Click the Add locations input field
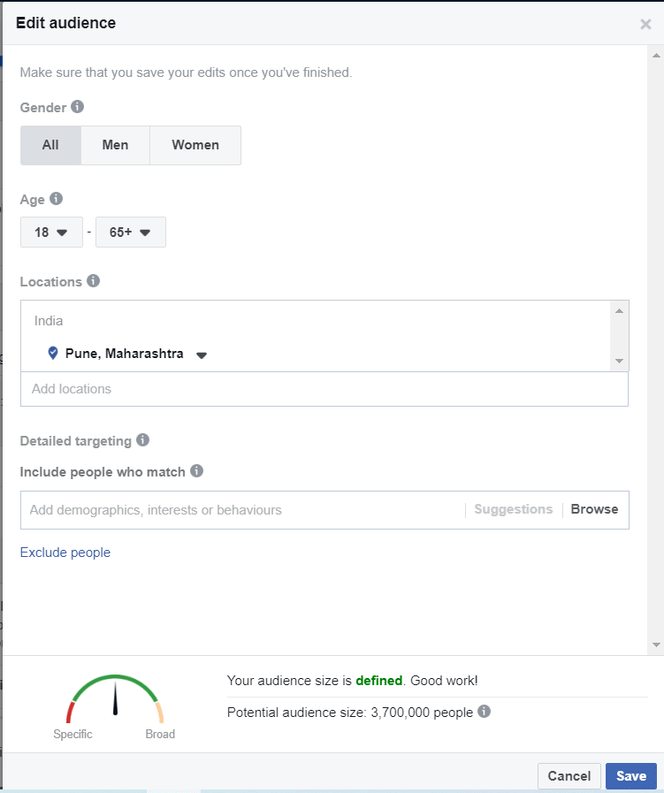The image size is (664, 793). click(x=323, y=389)
